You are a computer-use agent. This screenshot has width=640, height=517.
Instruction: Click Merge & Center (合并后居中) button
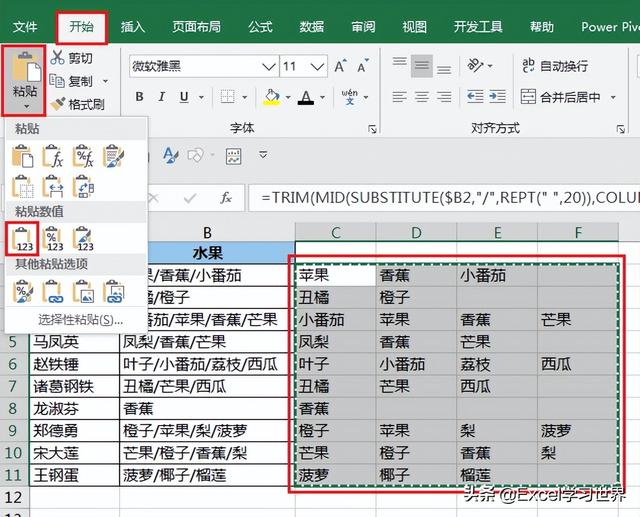pyautogui.click(x=560, y=97)
